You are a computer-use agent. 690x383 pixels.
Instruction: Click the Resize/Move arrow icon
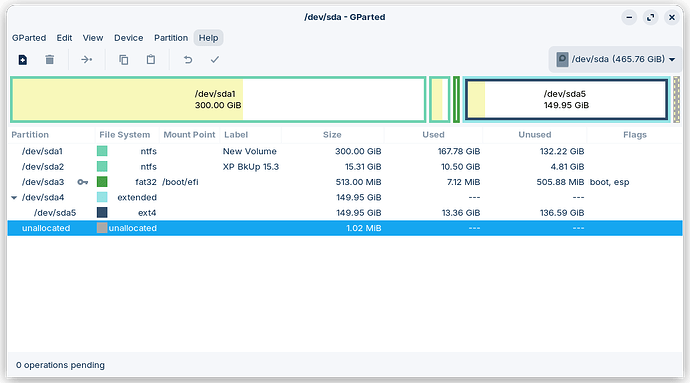click(87, 59)
